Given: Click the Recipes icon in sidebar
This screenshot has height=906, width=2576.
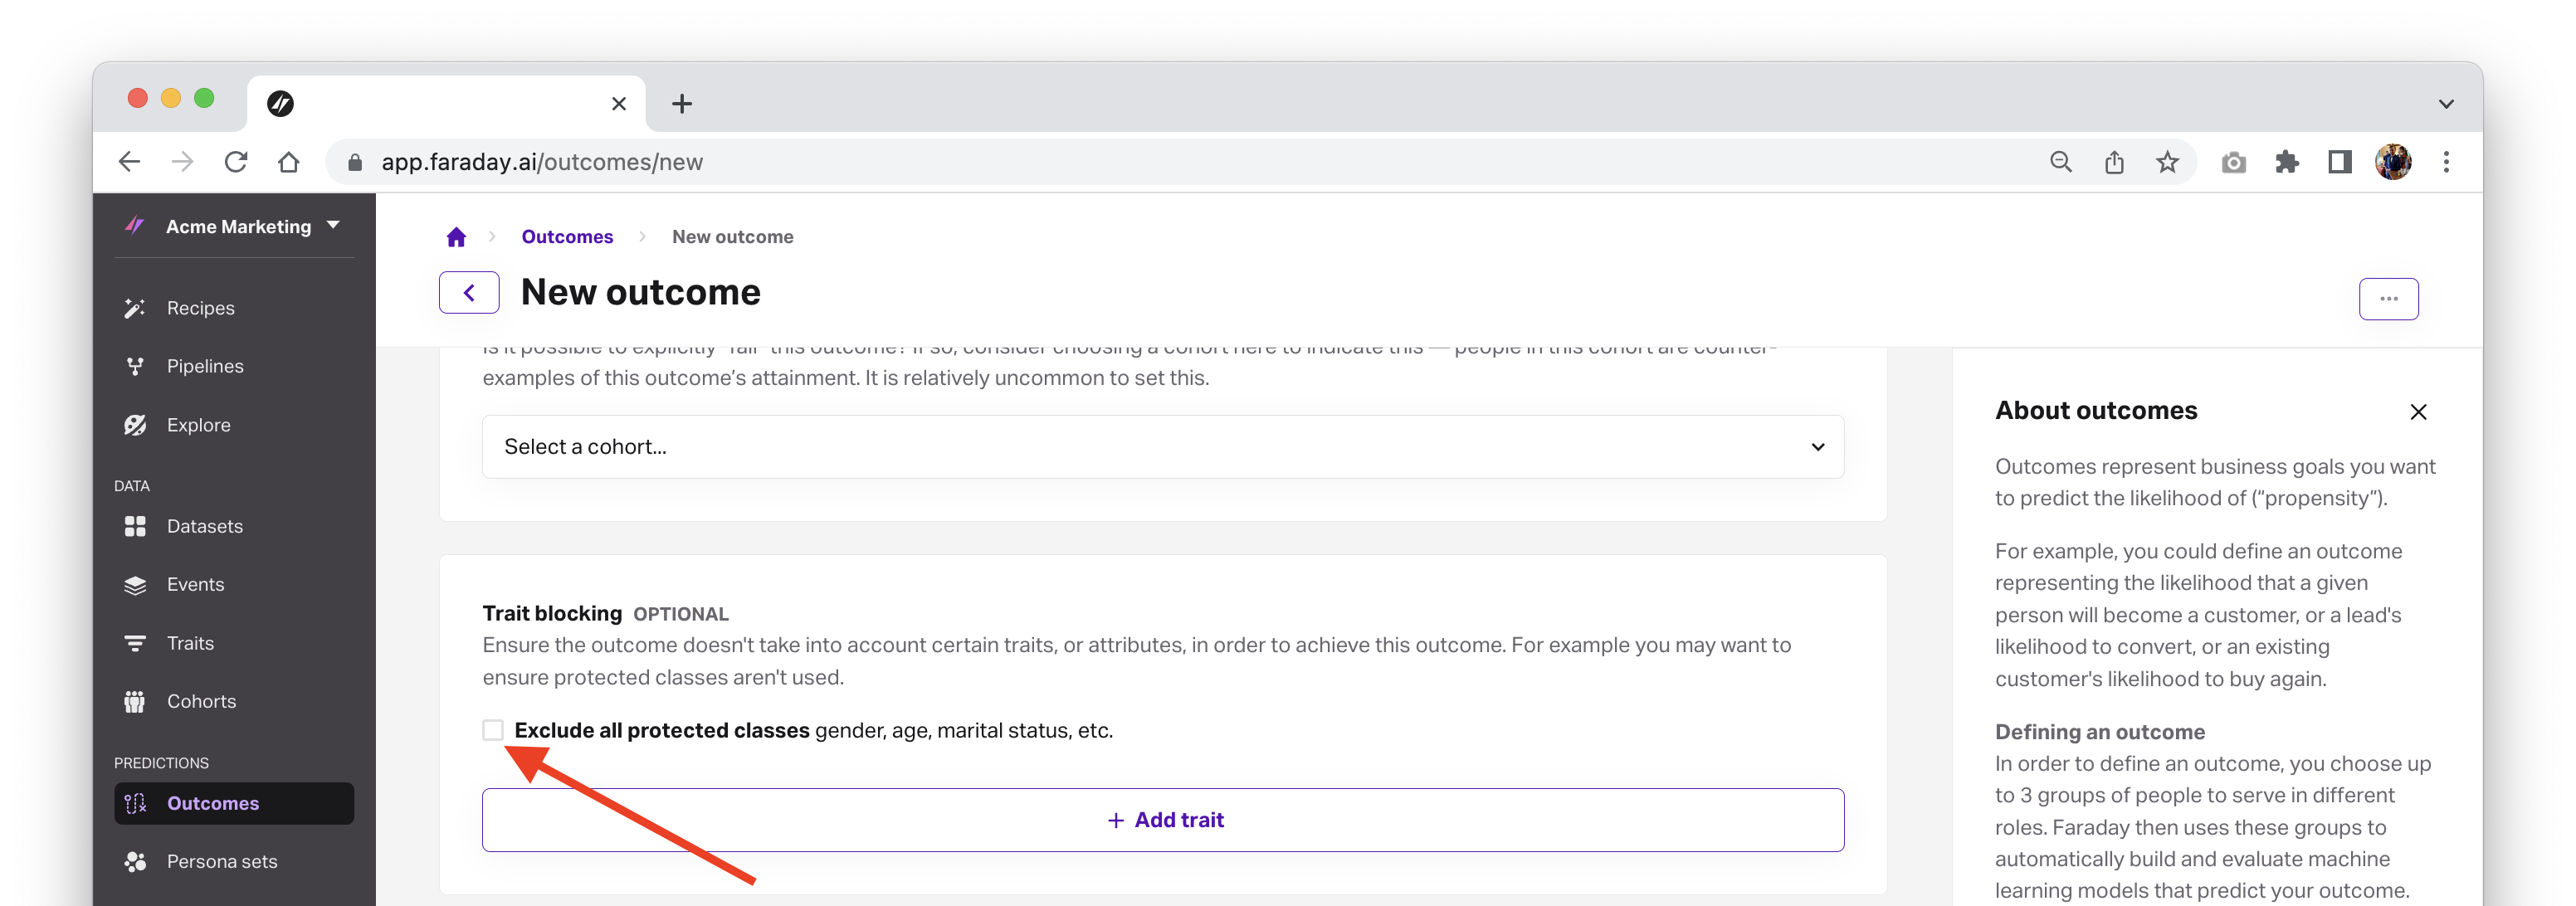Looking at the screenshot, I should (134, 309).
